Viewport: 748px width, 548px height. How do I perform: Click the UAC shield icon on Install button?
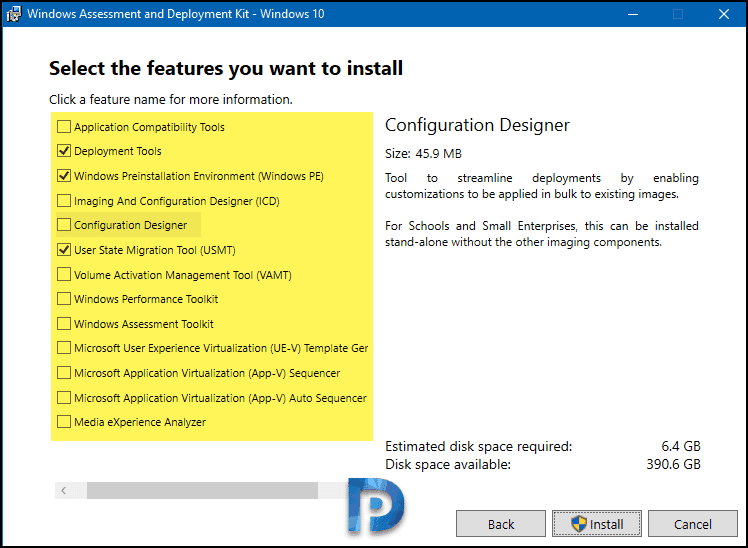[x=579, y=524]
